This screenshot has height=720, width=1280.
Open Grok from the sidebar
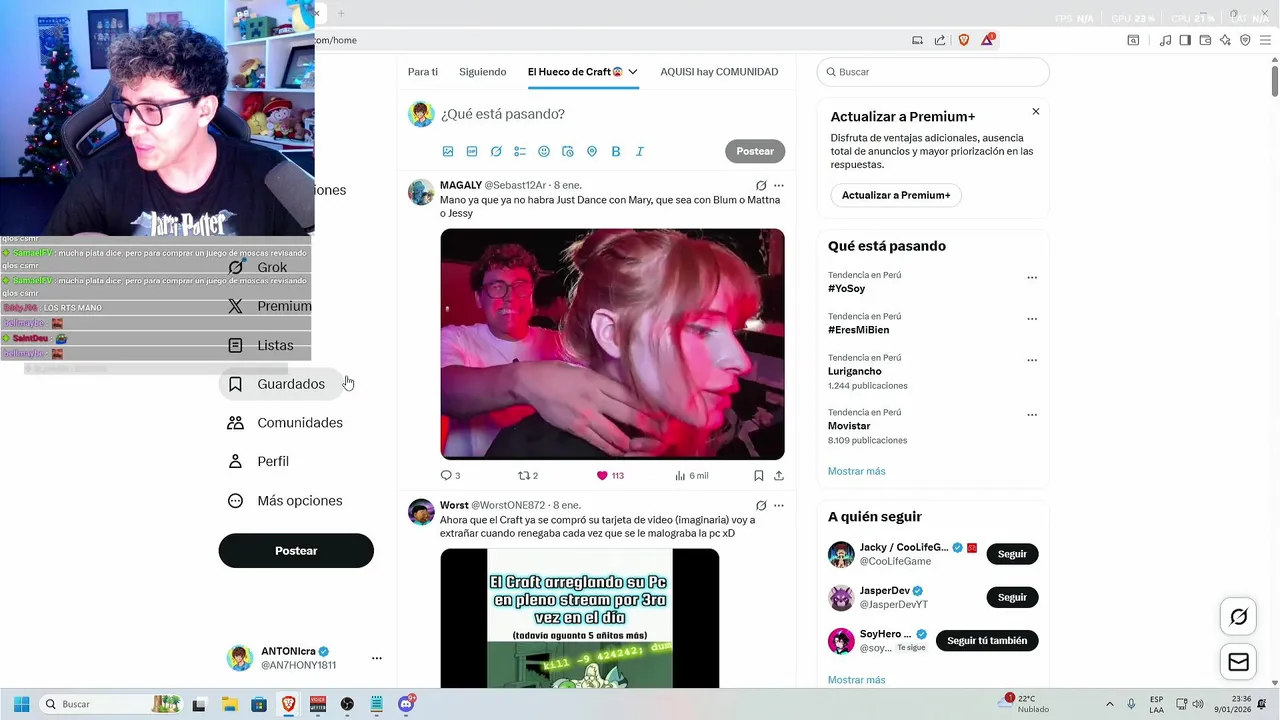(x=258, y=267)
